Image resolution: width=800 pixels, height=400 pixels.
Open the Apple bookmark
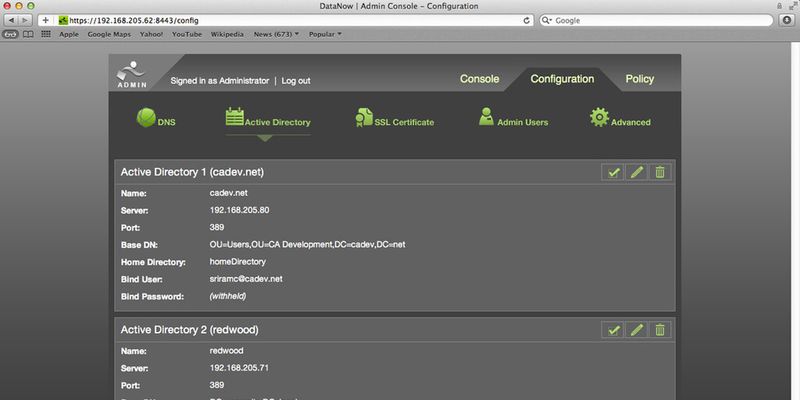(69, 34)
